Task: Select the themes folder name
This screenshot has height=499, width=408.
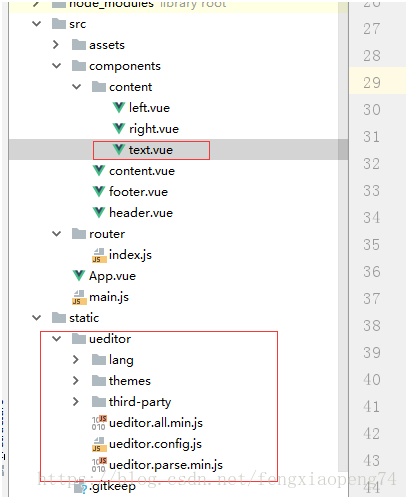Action: click(130, 381)
